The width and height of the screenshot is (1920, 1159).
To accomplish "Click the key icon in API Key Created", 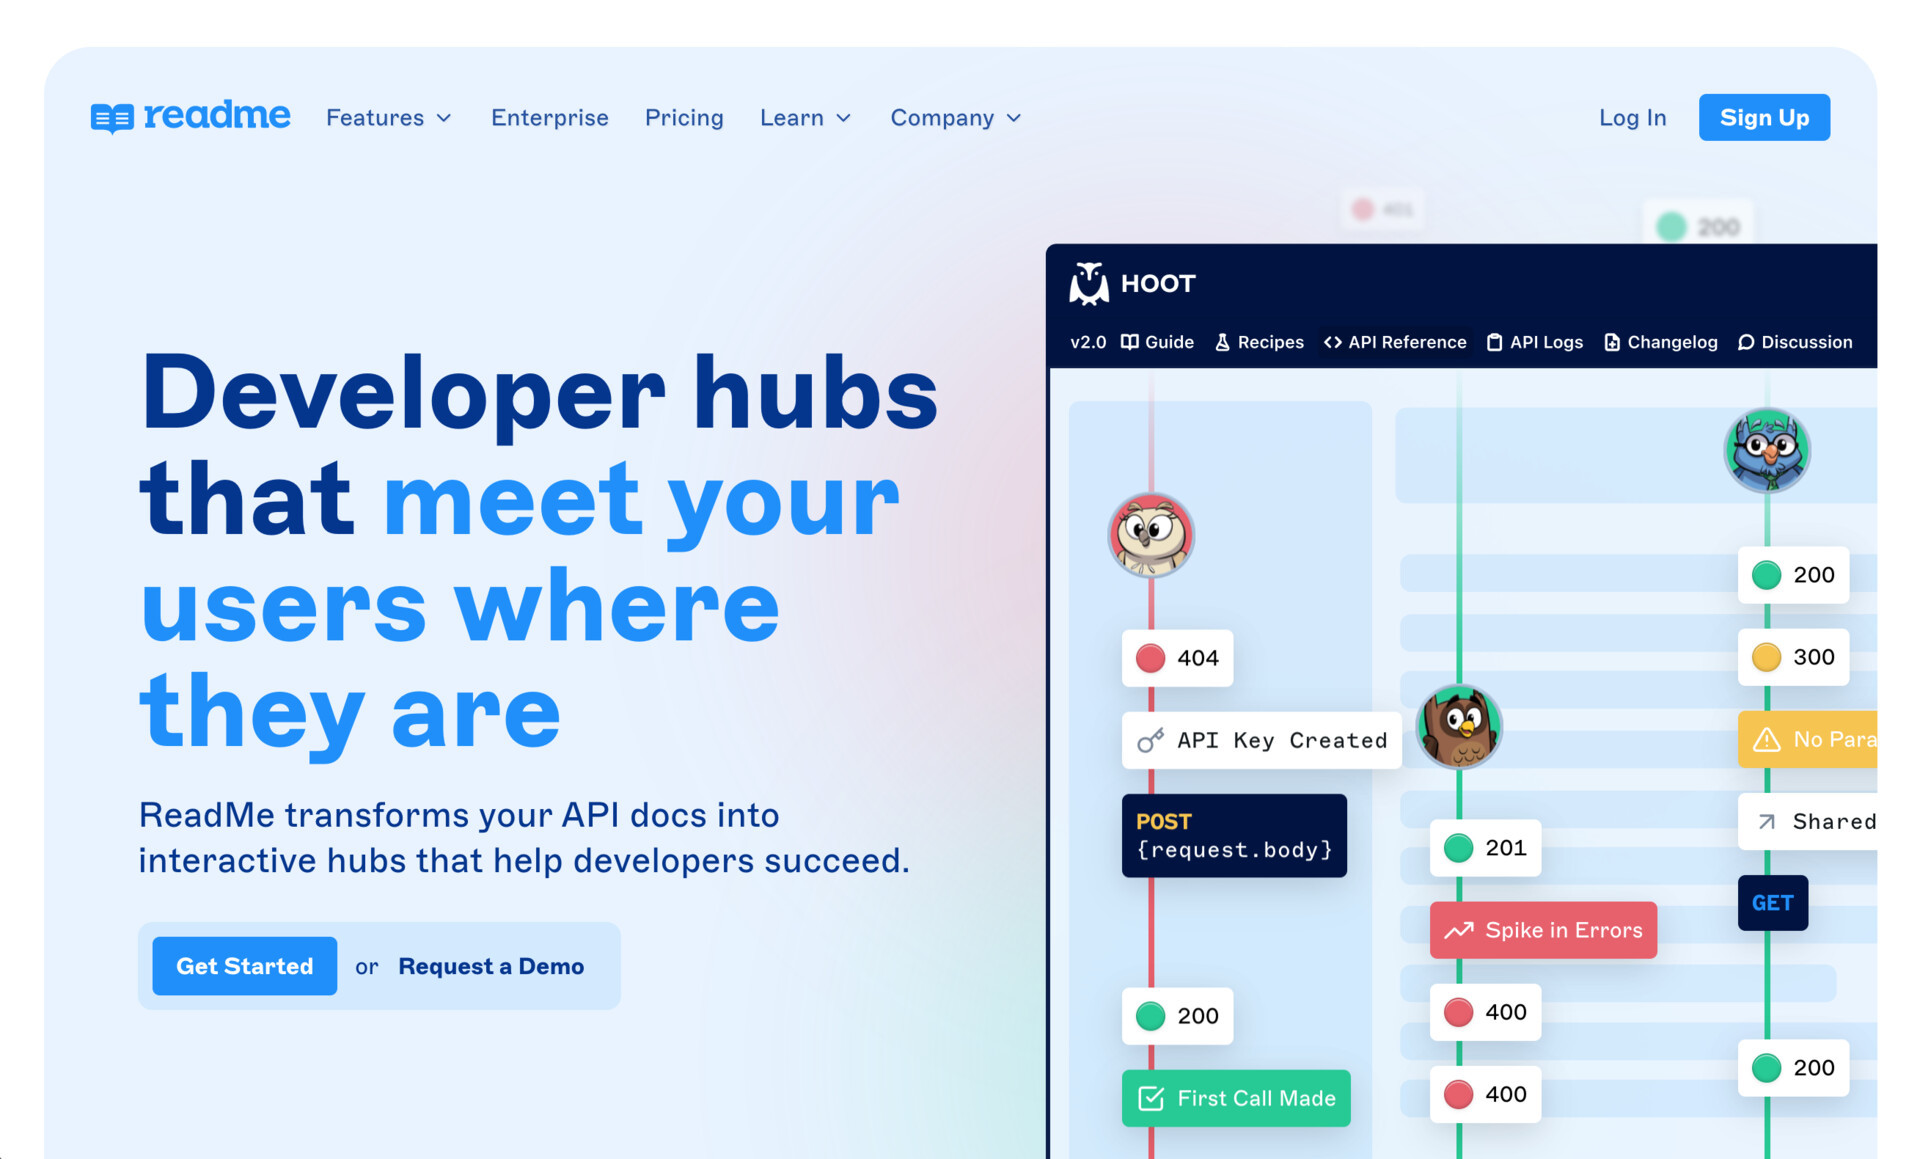I will (1151, 740).
